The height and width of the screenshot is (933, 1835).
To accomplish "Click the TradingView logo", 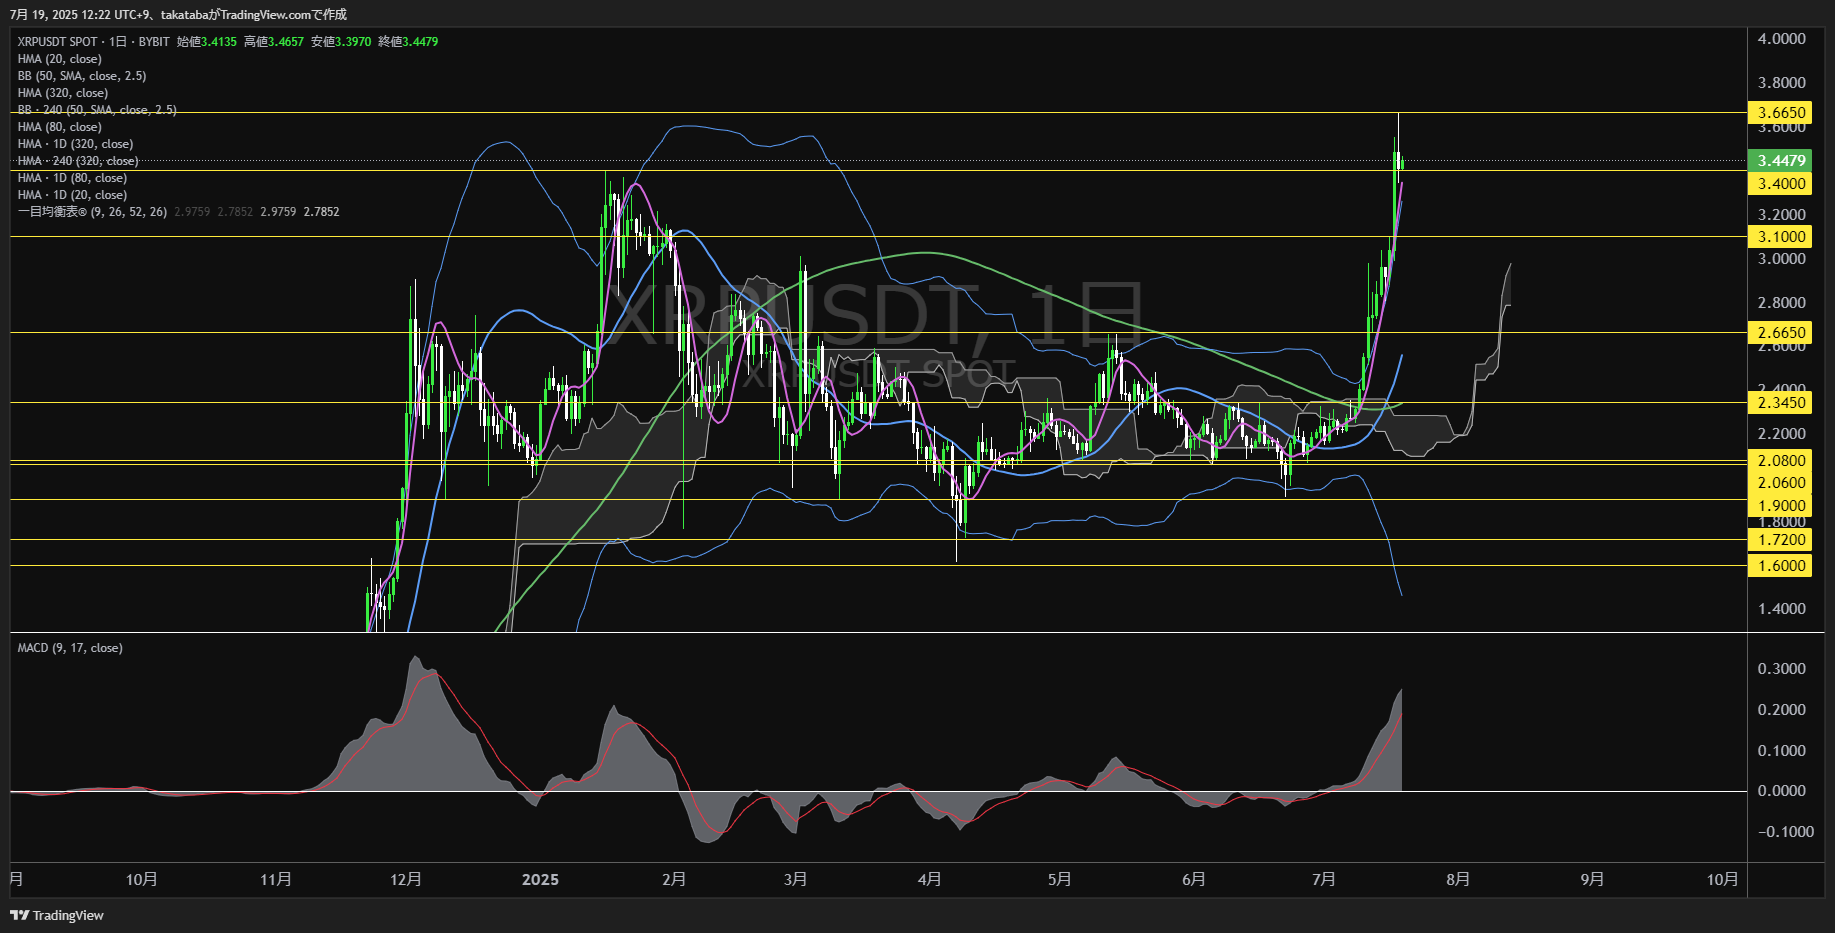I will (57, 915).
